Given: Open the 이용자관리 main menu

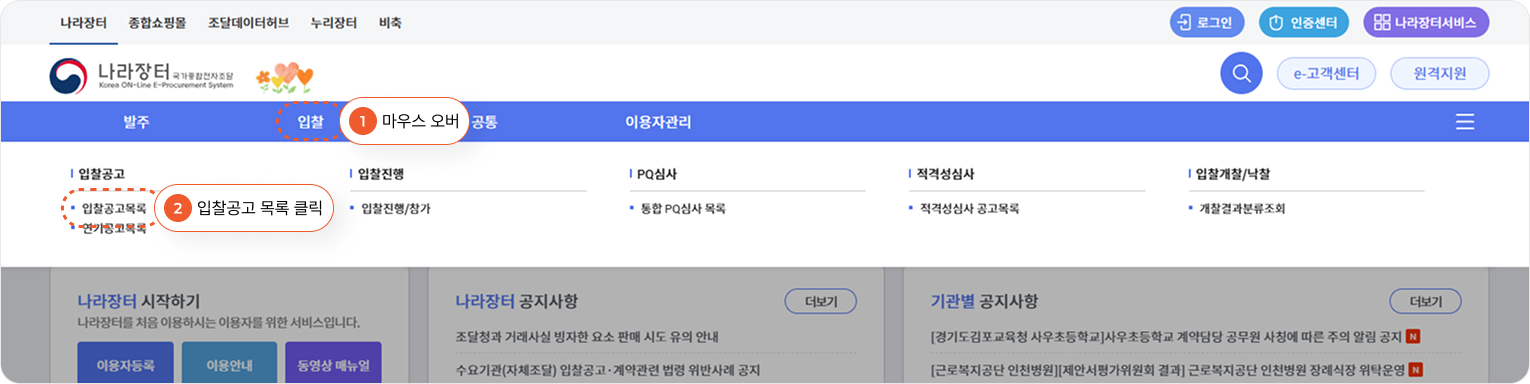Looking at the screenshot, I should tap(658, 122).
